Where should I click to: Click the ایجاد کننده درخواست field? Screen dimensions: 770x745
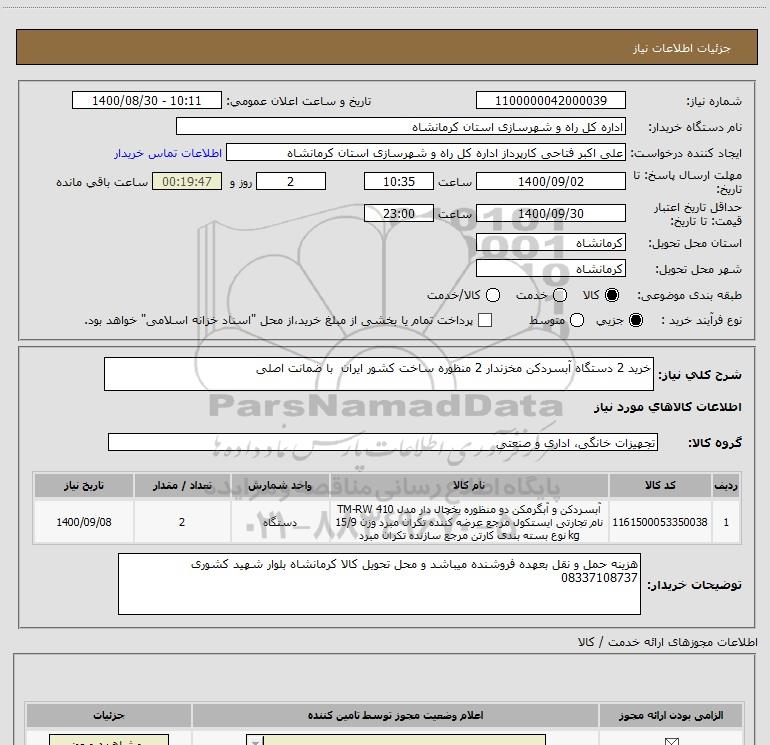[425, 153]
